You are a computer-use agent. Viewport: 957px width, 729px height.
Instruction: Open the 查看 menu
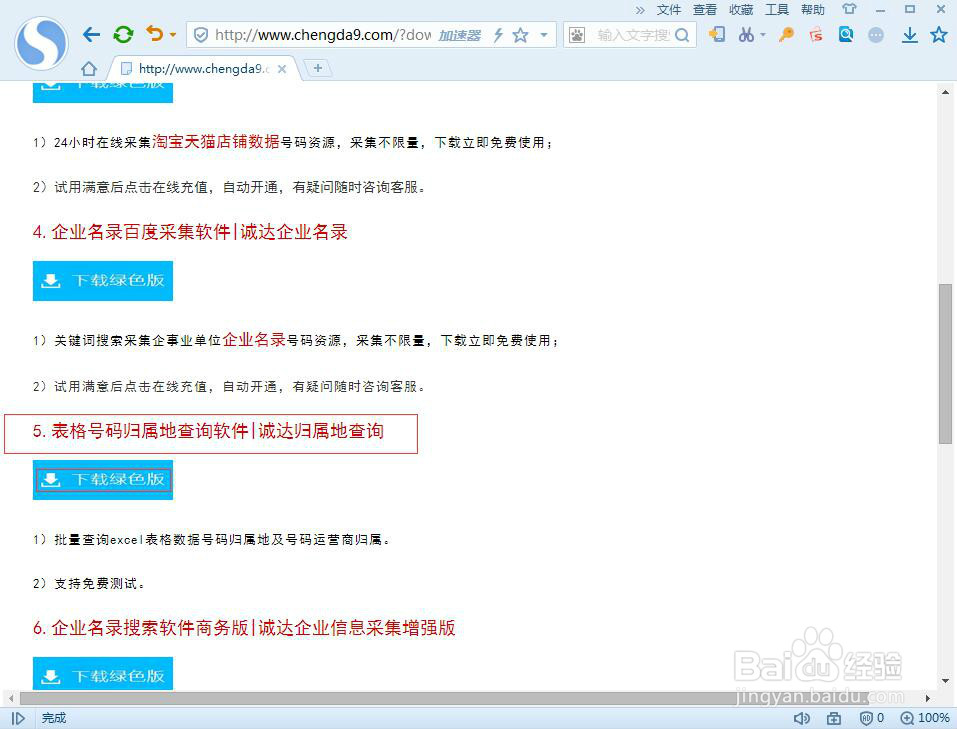[x=705, y=10]
